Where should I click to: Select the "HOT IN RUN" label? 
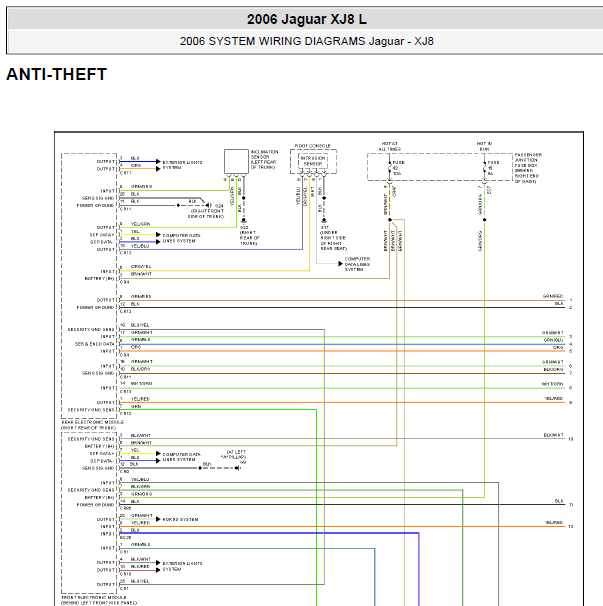tap(484, 146)
